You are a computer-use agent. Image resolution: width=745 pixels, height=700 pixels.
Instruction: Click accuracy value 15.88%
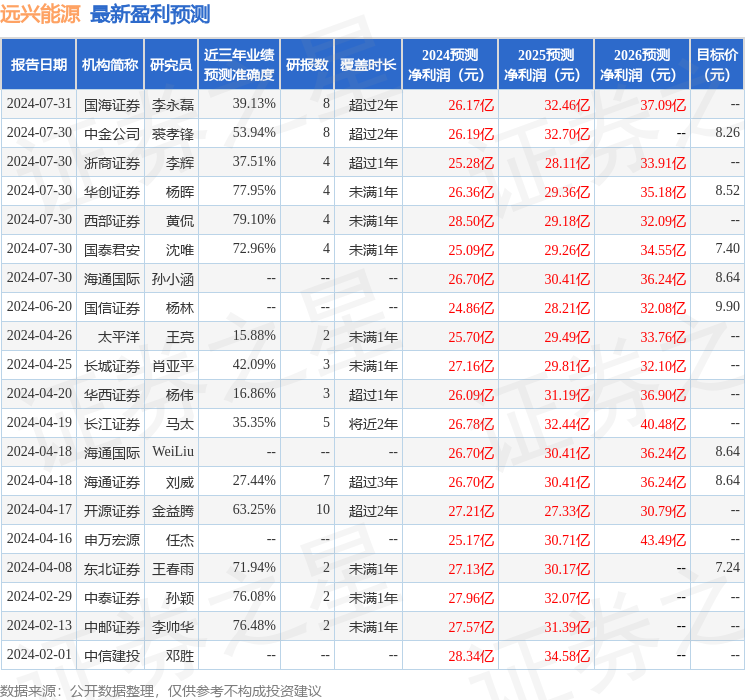(254, 336)
